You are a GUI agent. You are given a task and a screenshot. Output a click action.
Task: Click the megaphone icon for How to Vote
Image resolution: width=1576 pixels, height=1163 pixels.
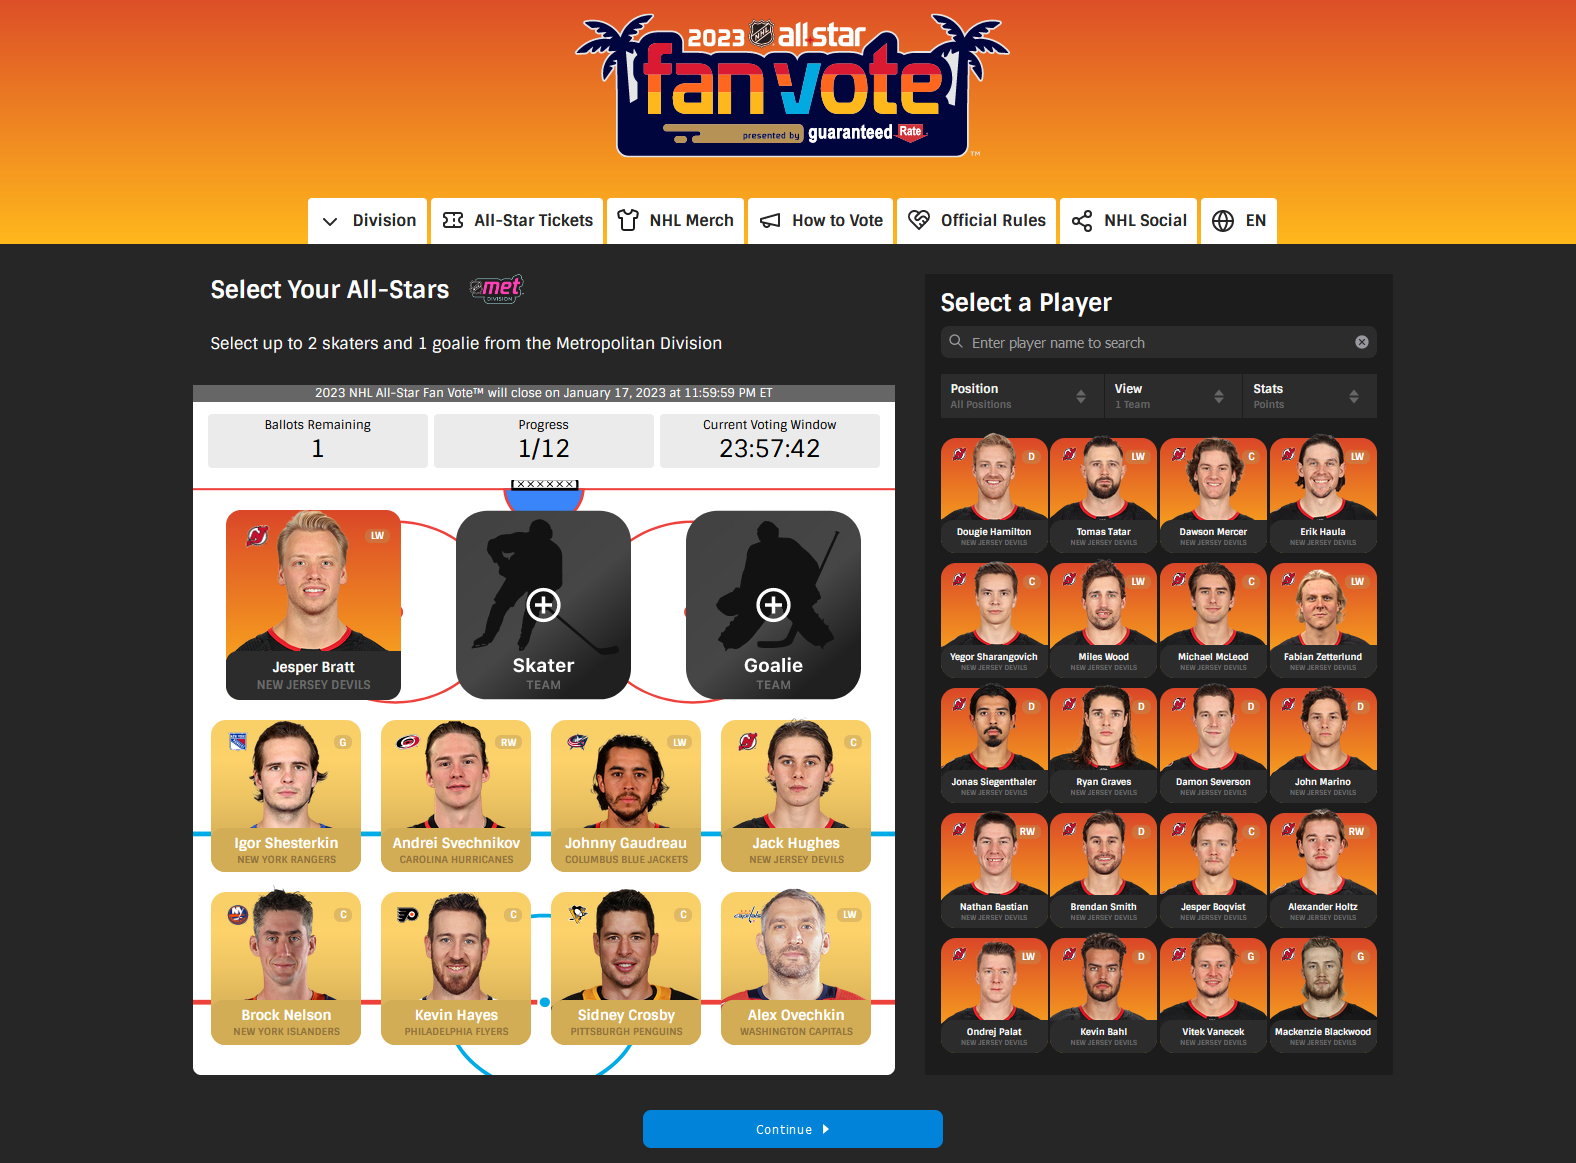pyautogui.click(x=770, y=221)
